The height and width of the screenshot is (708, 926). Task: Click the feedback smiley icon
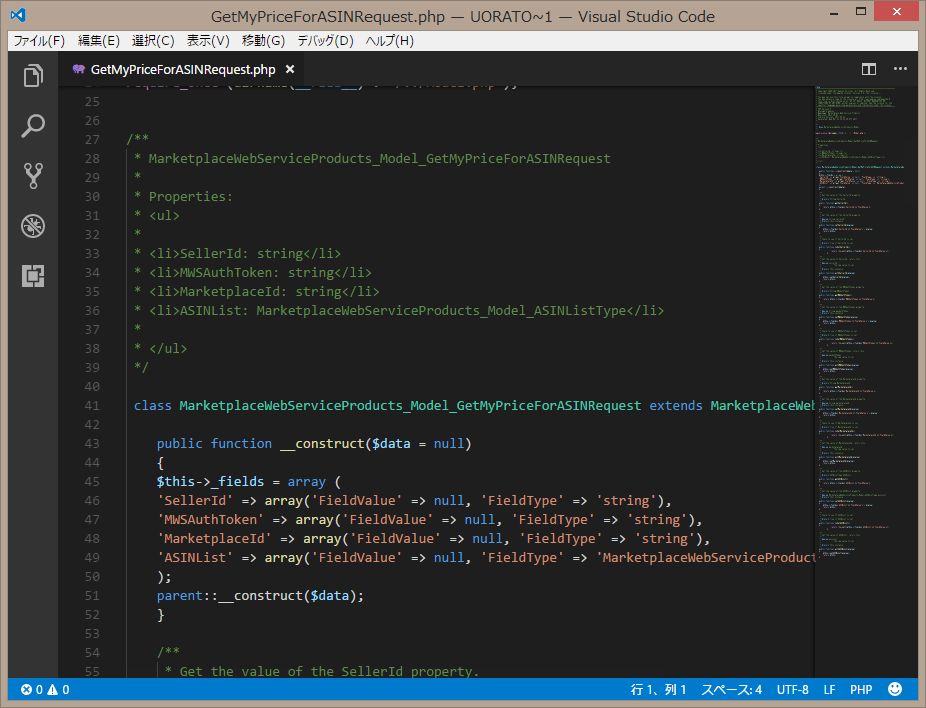895,689
